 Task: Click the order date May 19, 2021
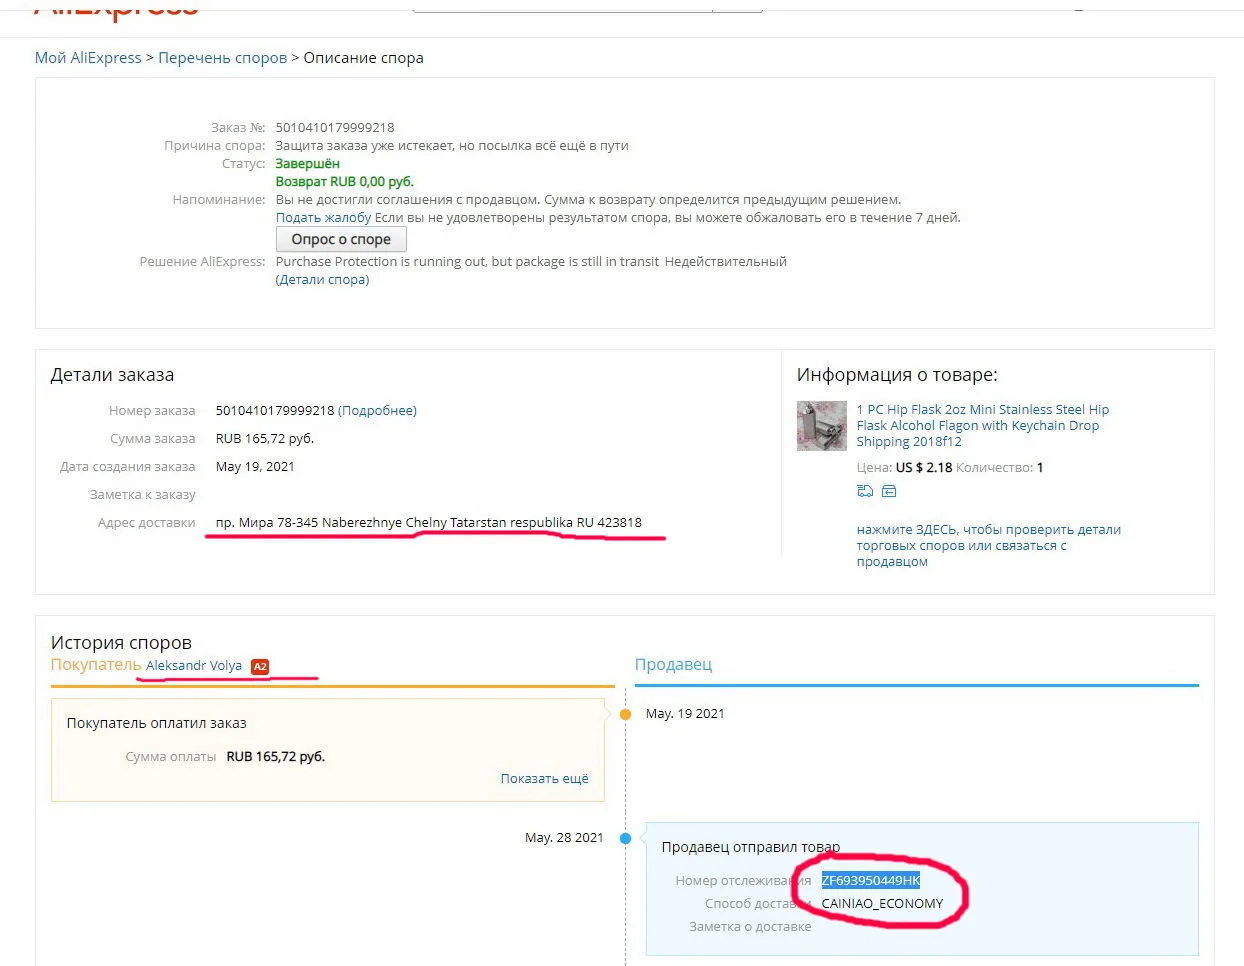coord(255,467)
